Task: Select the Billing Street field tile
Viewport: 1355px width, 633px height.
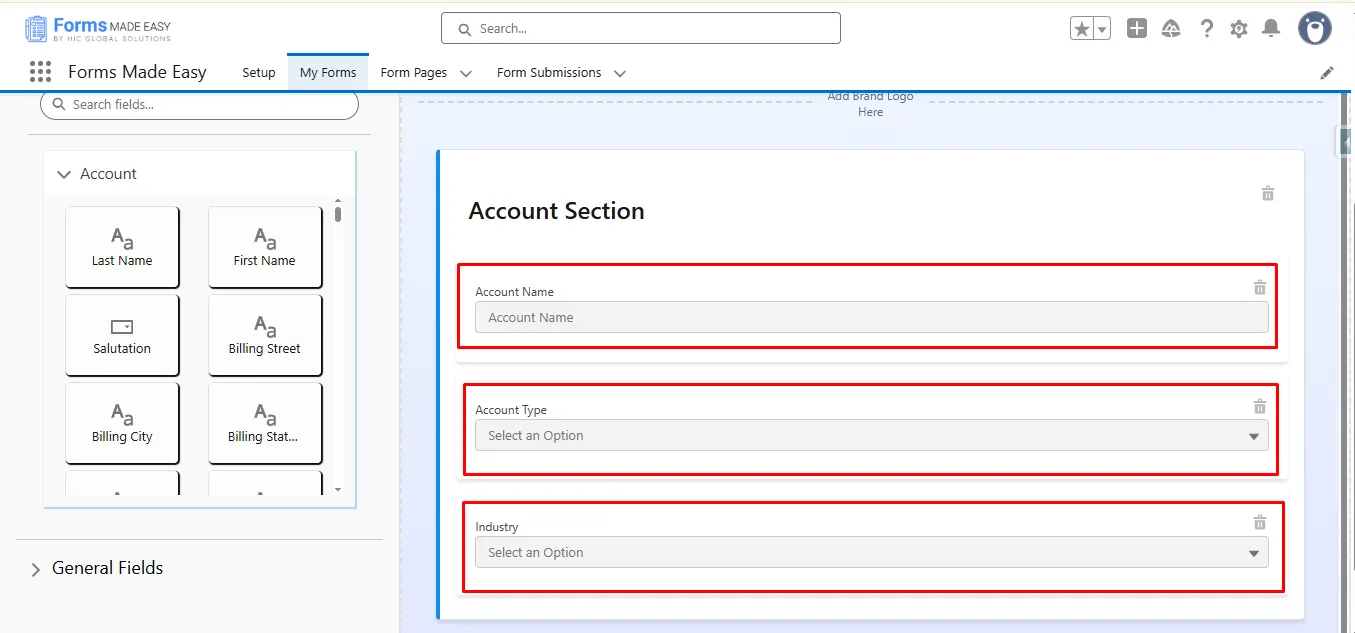Action: (x=265, y=335)
